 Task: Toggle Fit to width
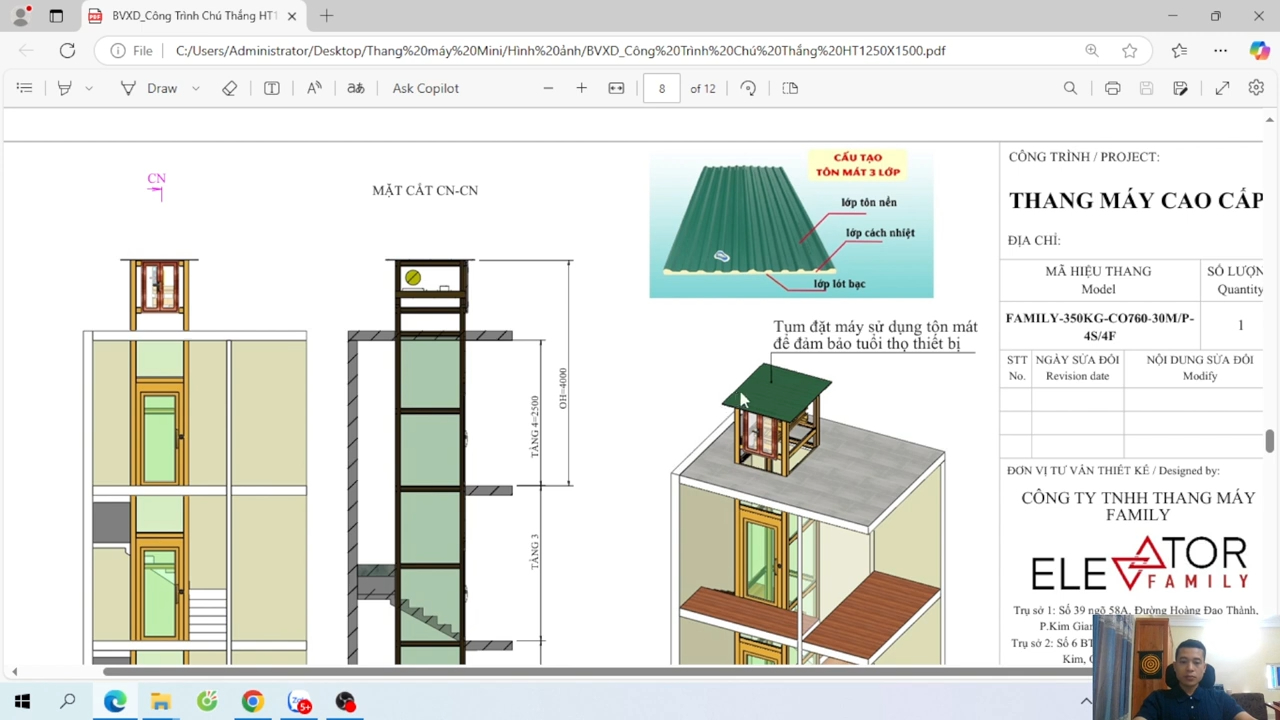[x=616, y=88]
